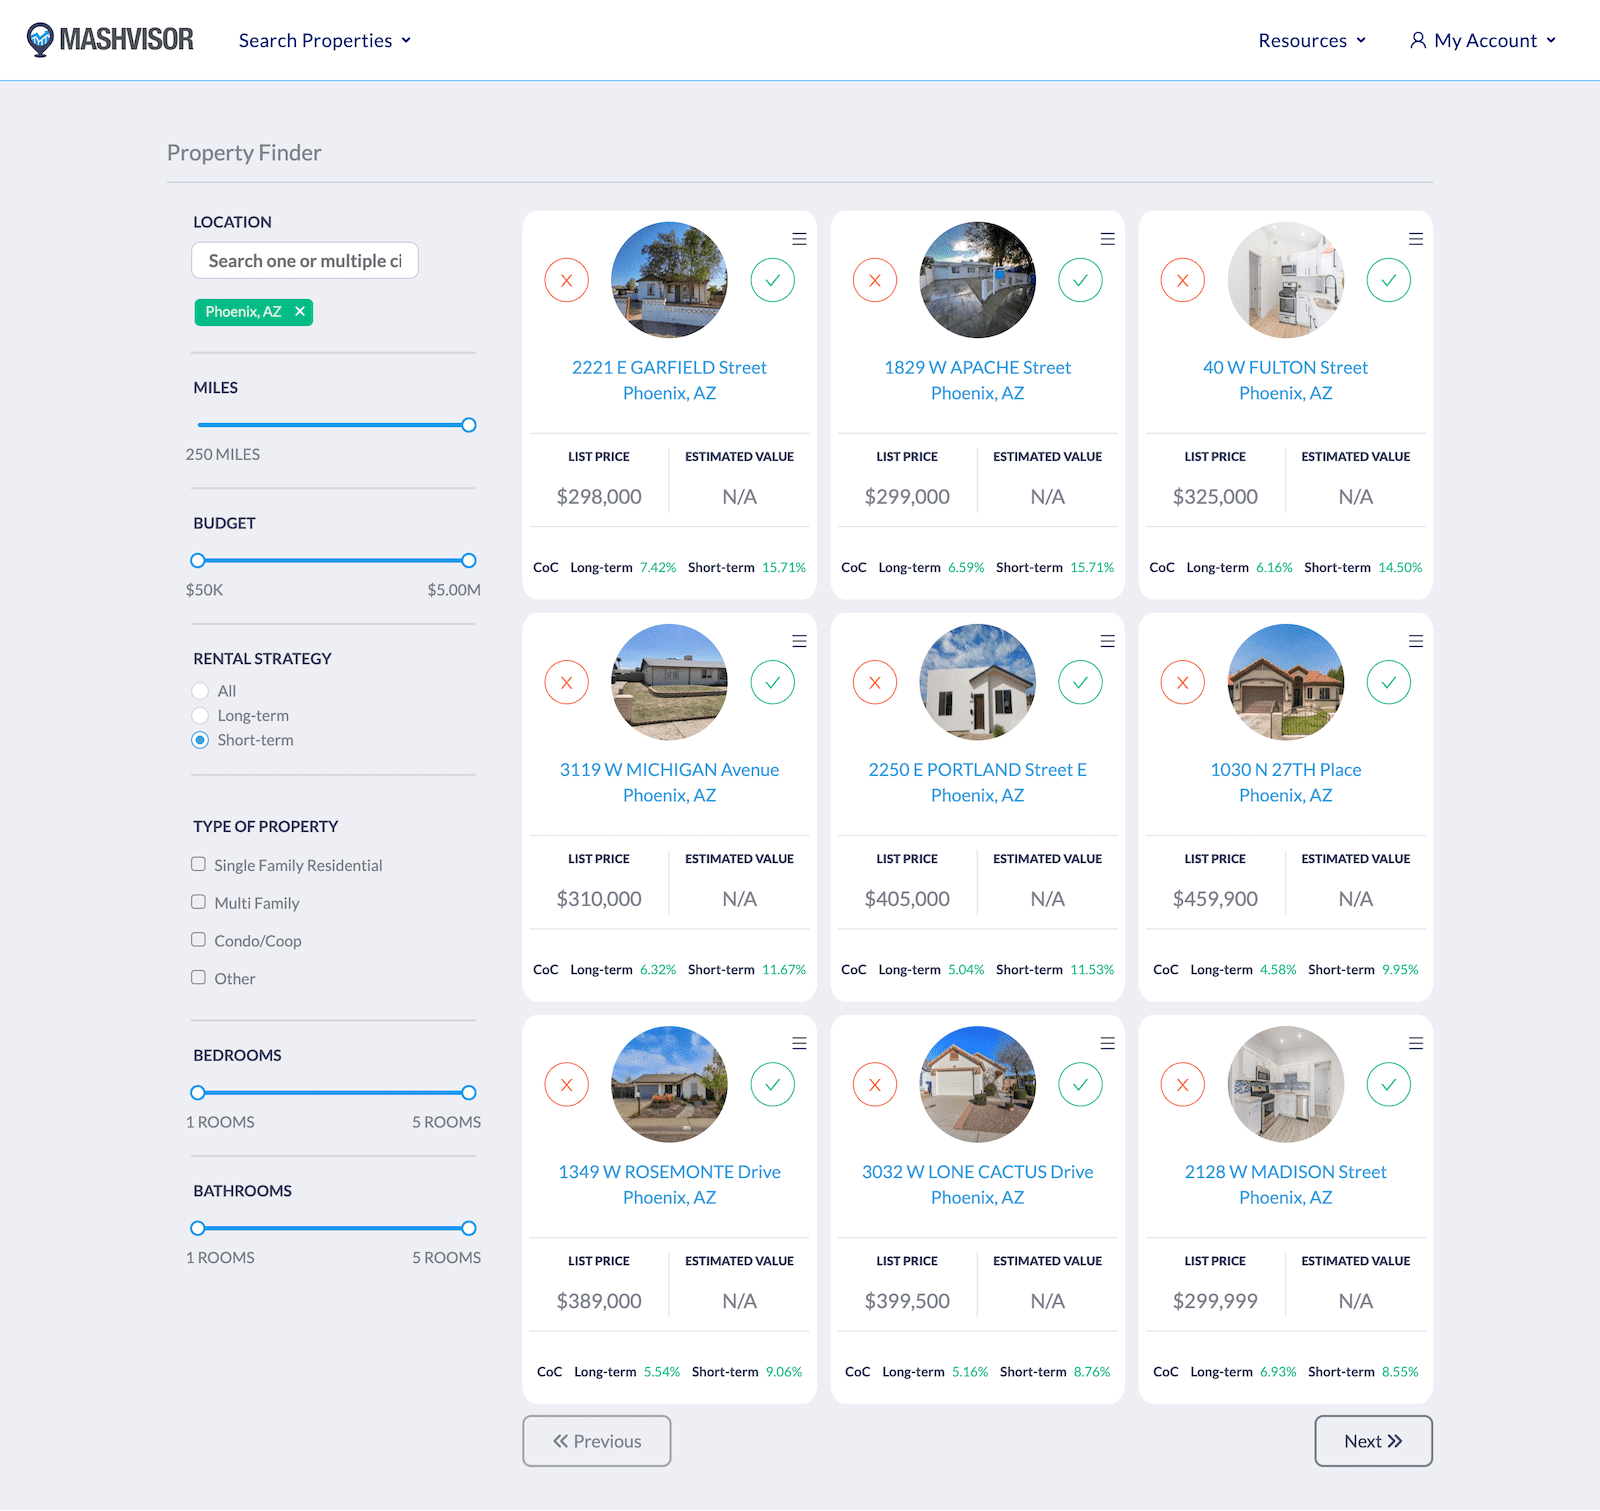
Task: Dismiss the 40 W Fulton Street property
Action: coord(1183,280)
